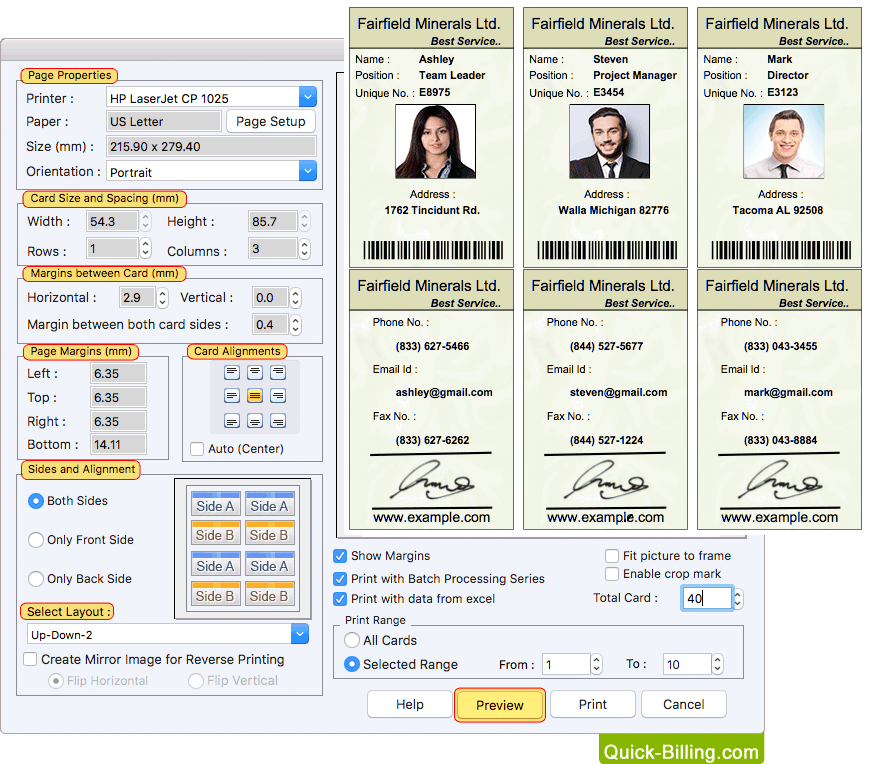This screenshot has height=764, width=870.
Task: Click the Left page margin field
Action: [118, 373]
